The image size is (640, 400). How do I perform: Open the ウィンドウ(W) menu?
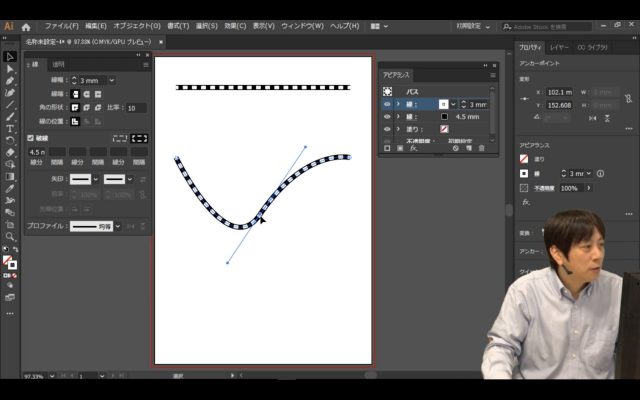(x=302, y=26)
